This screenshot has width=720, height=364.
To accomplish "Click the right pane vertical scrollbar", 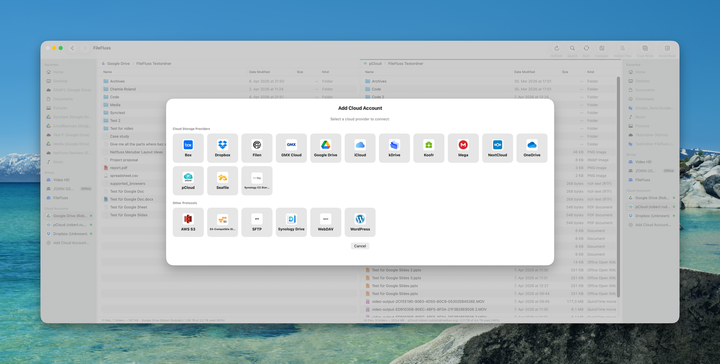I will [x=619, y=186].
